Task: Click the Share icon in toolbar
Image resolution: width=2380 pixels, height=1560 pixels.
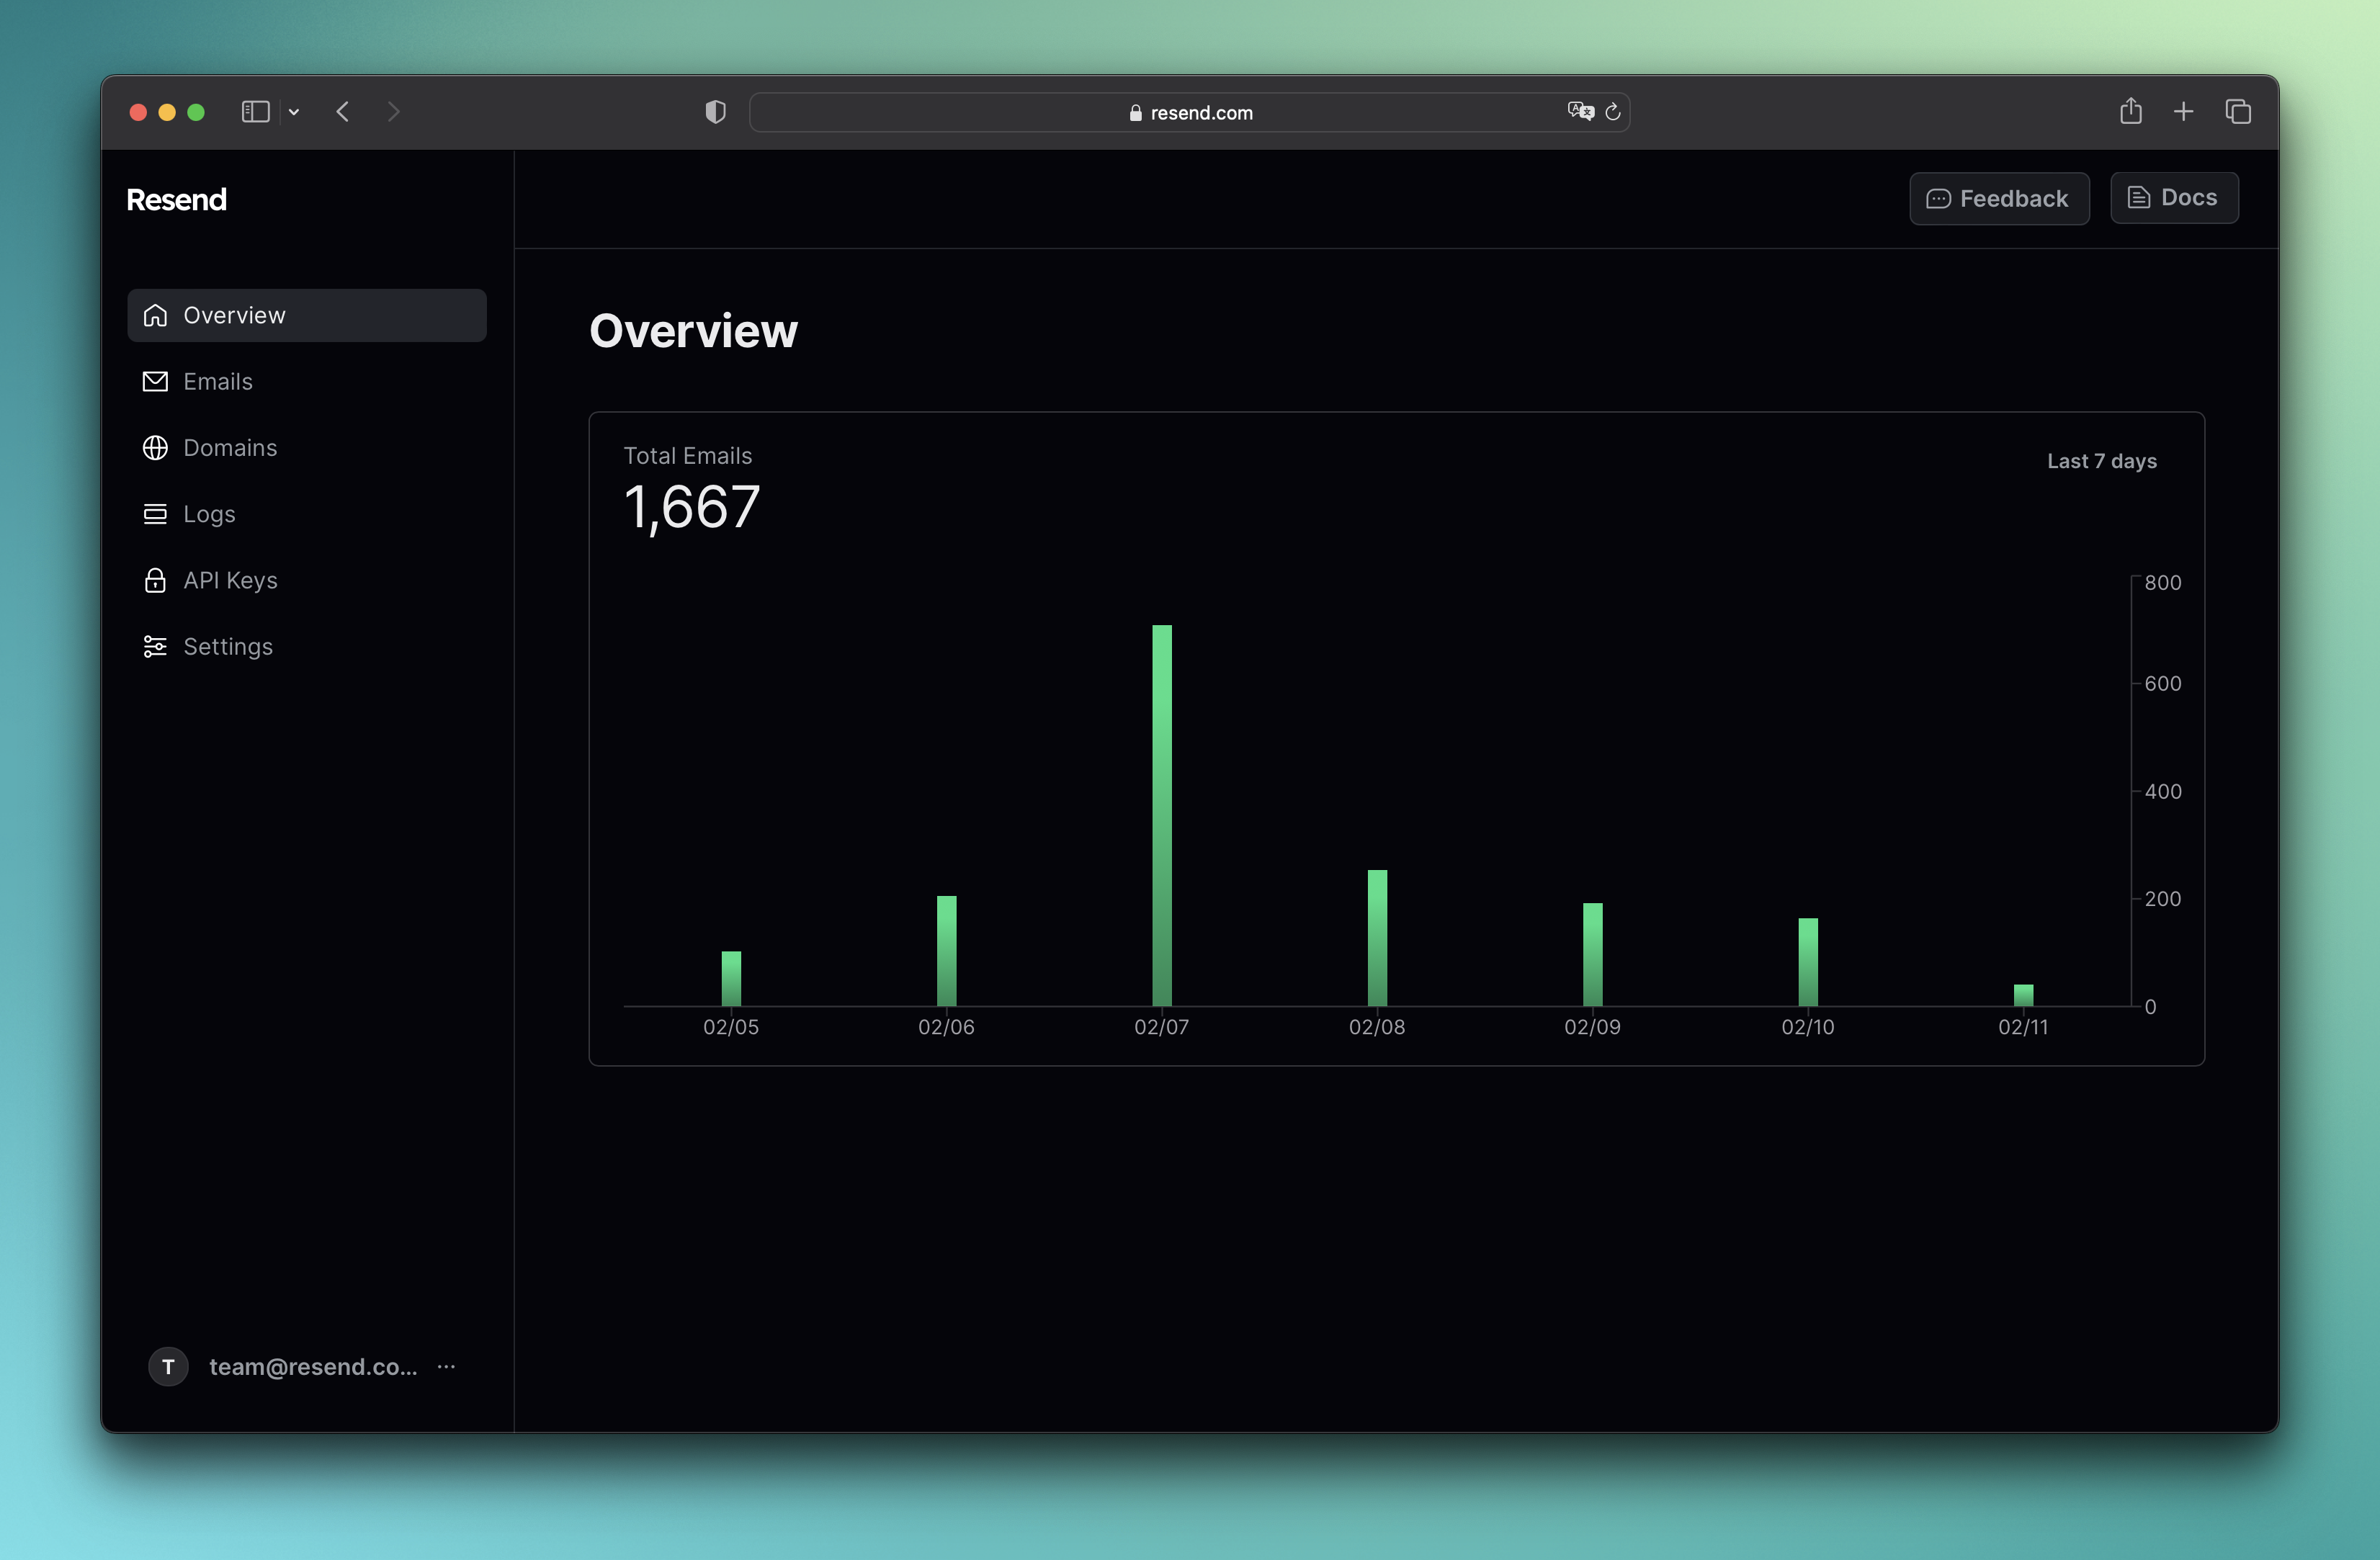Action: [x=2130, y=111]
